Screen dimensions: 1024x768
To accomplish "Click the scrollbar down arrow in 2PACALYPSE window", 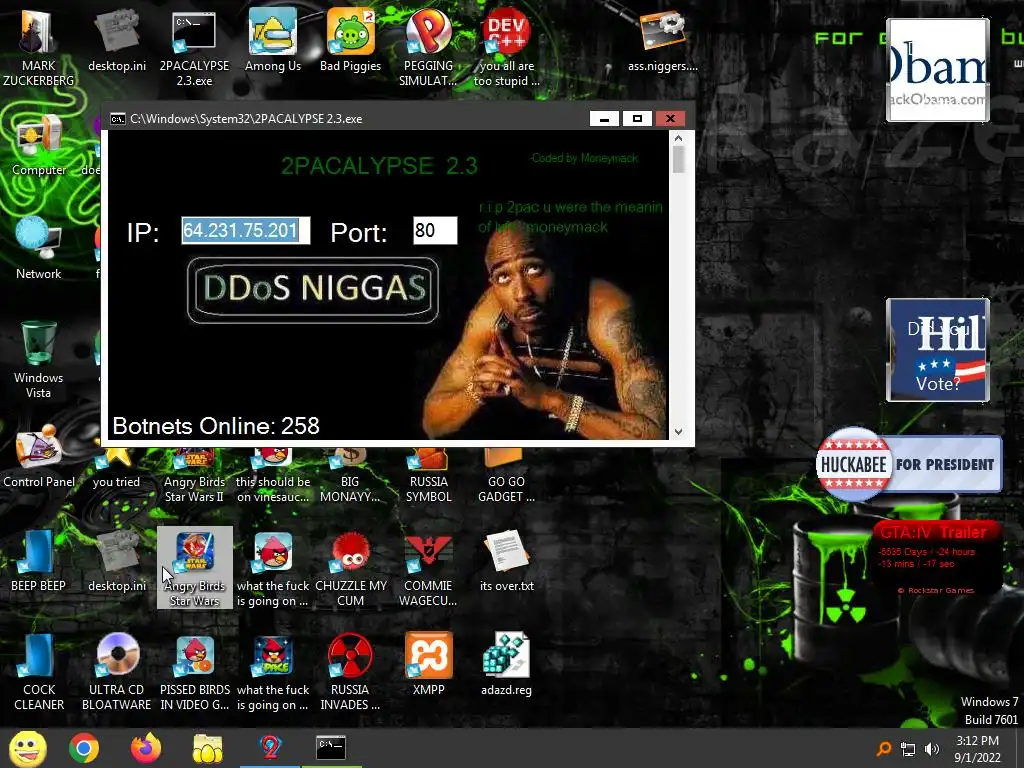I will pos(678,432).
